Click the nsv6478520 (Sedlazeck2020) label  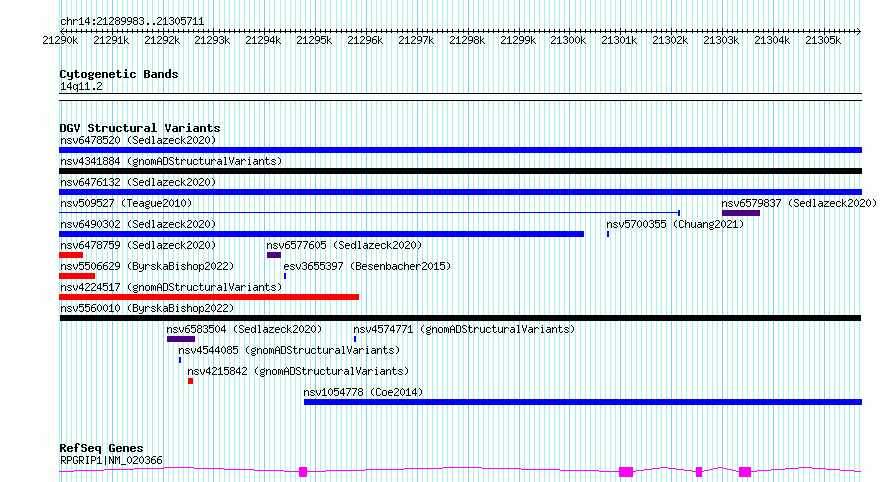pos(138,140)
